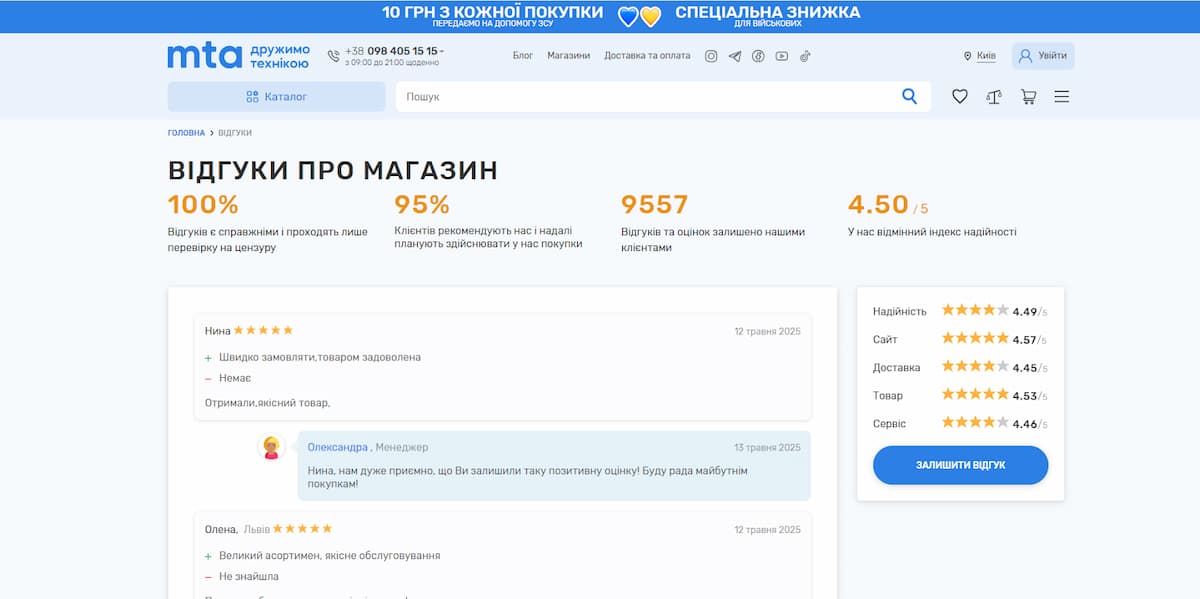Open the hamburger menu icon
The height and width of the screenshot is (599, 1200).
pyautogui.click(x=1062, y=96)
